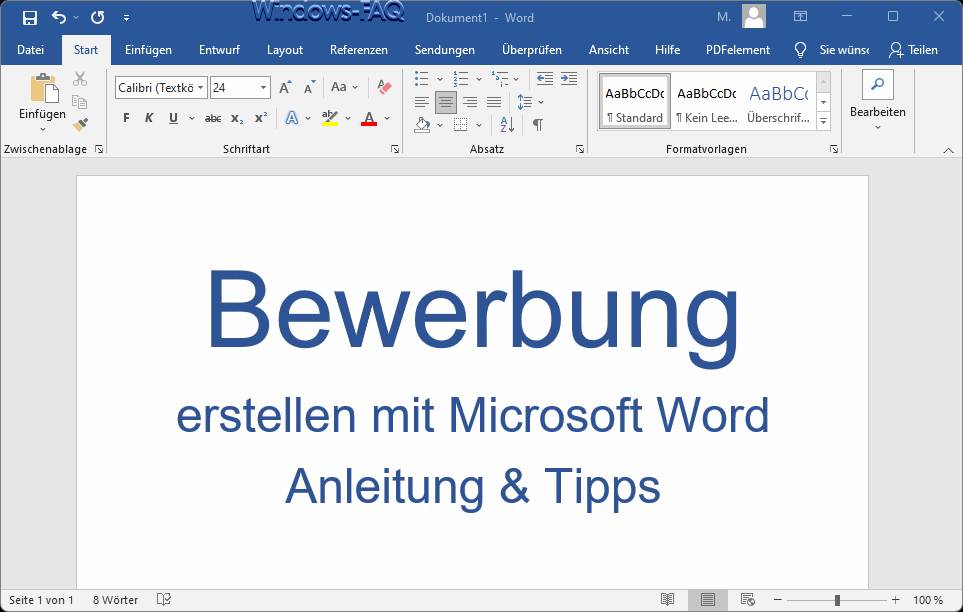This screenshot has height=612, width=963.
Task: Justify the paragraph text
Action: (x=494, y=102)
